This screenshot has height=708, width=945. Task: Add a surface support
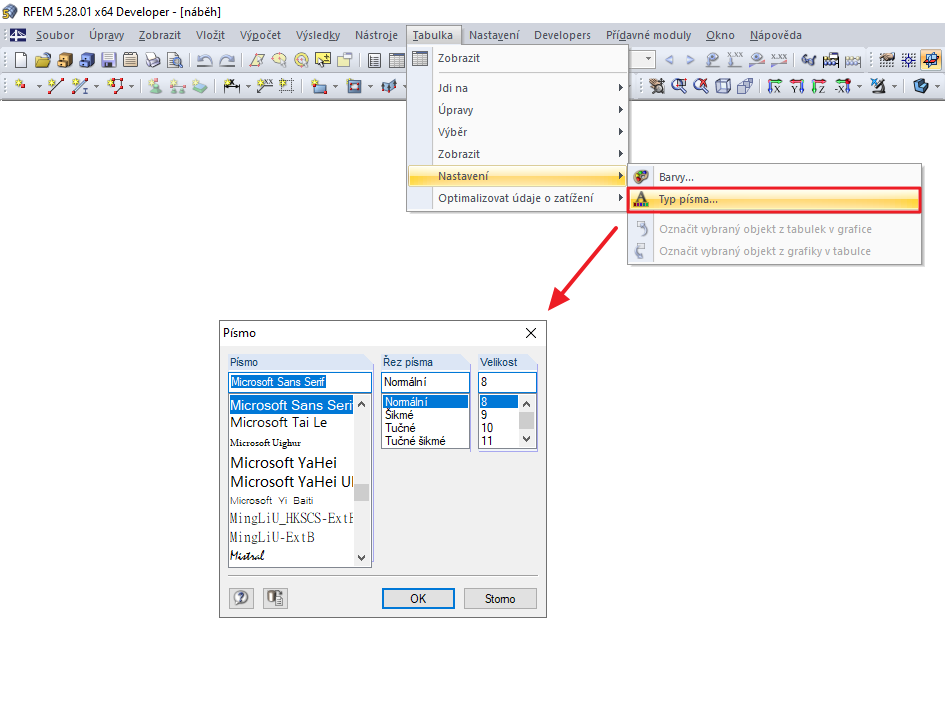199,86
